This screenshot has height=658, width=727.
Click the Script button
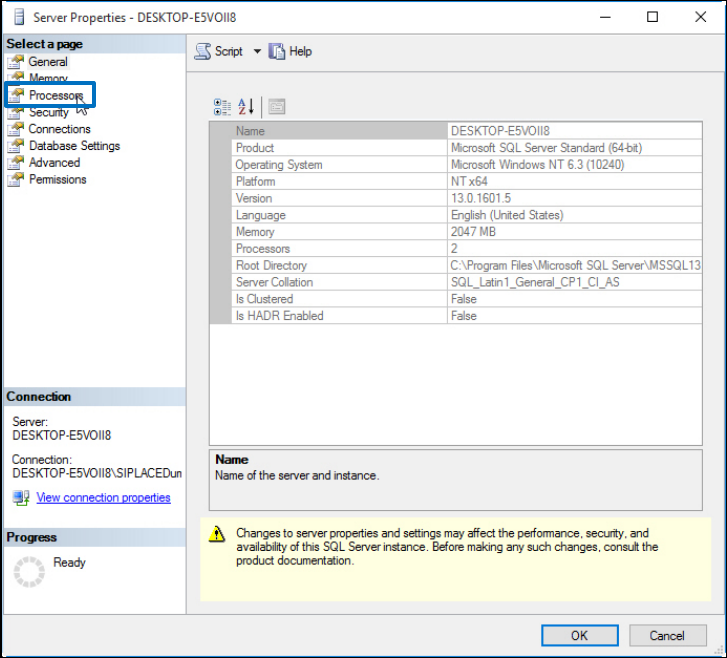(x=219, y=51)
